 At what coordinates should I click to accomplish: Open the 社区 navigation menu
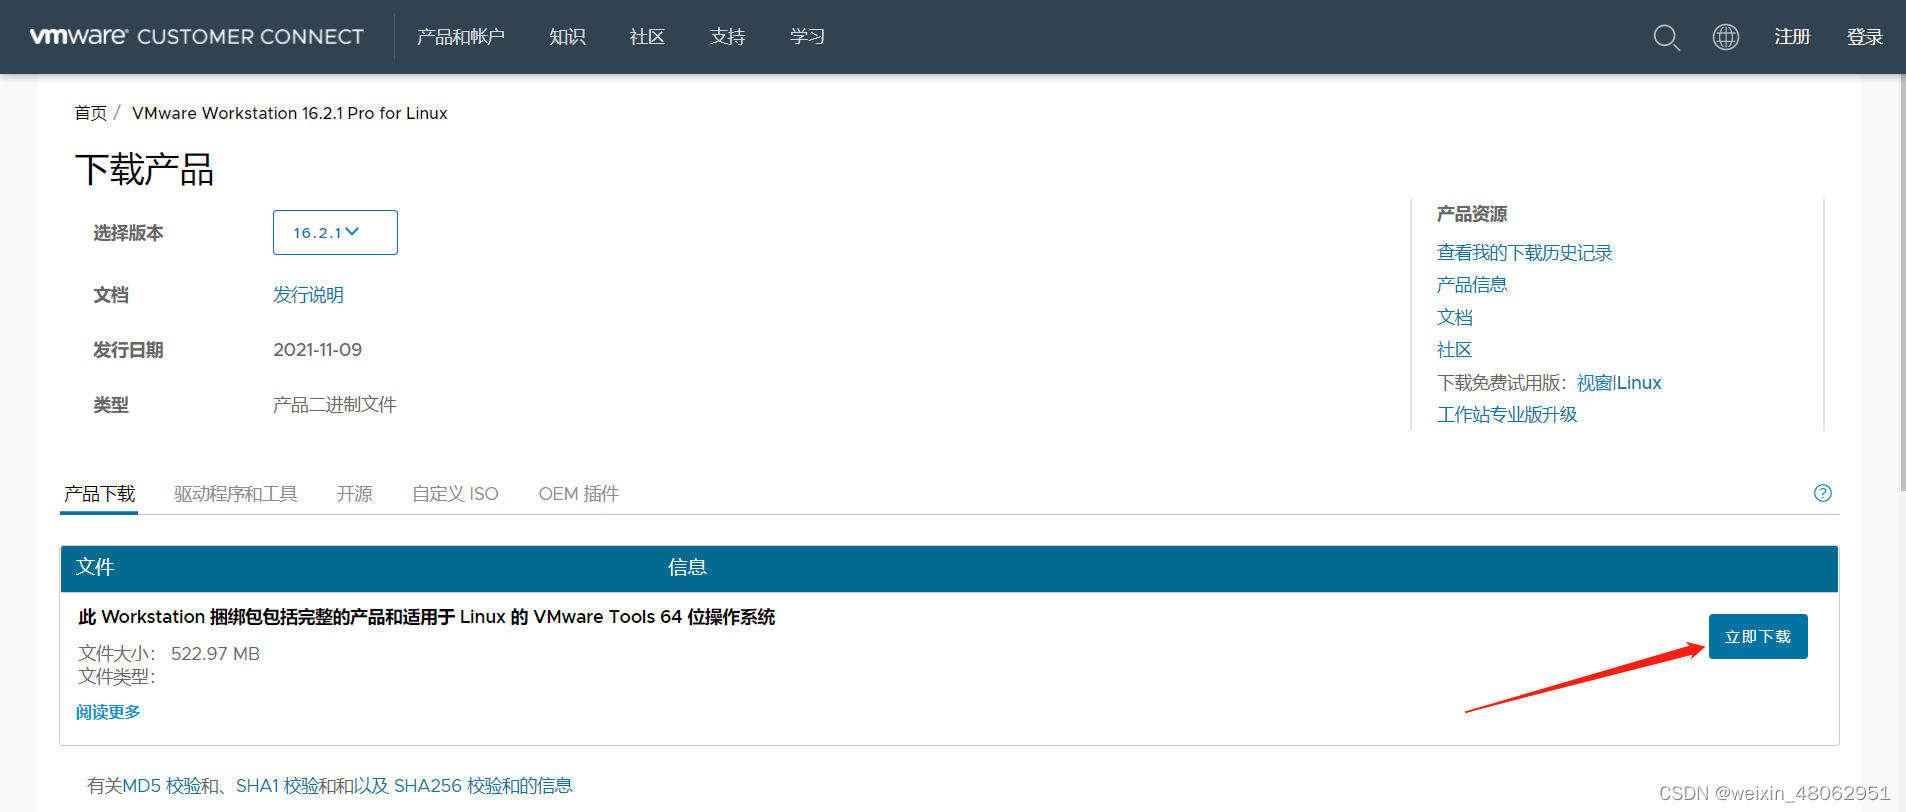[x=647, y=37]
